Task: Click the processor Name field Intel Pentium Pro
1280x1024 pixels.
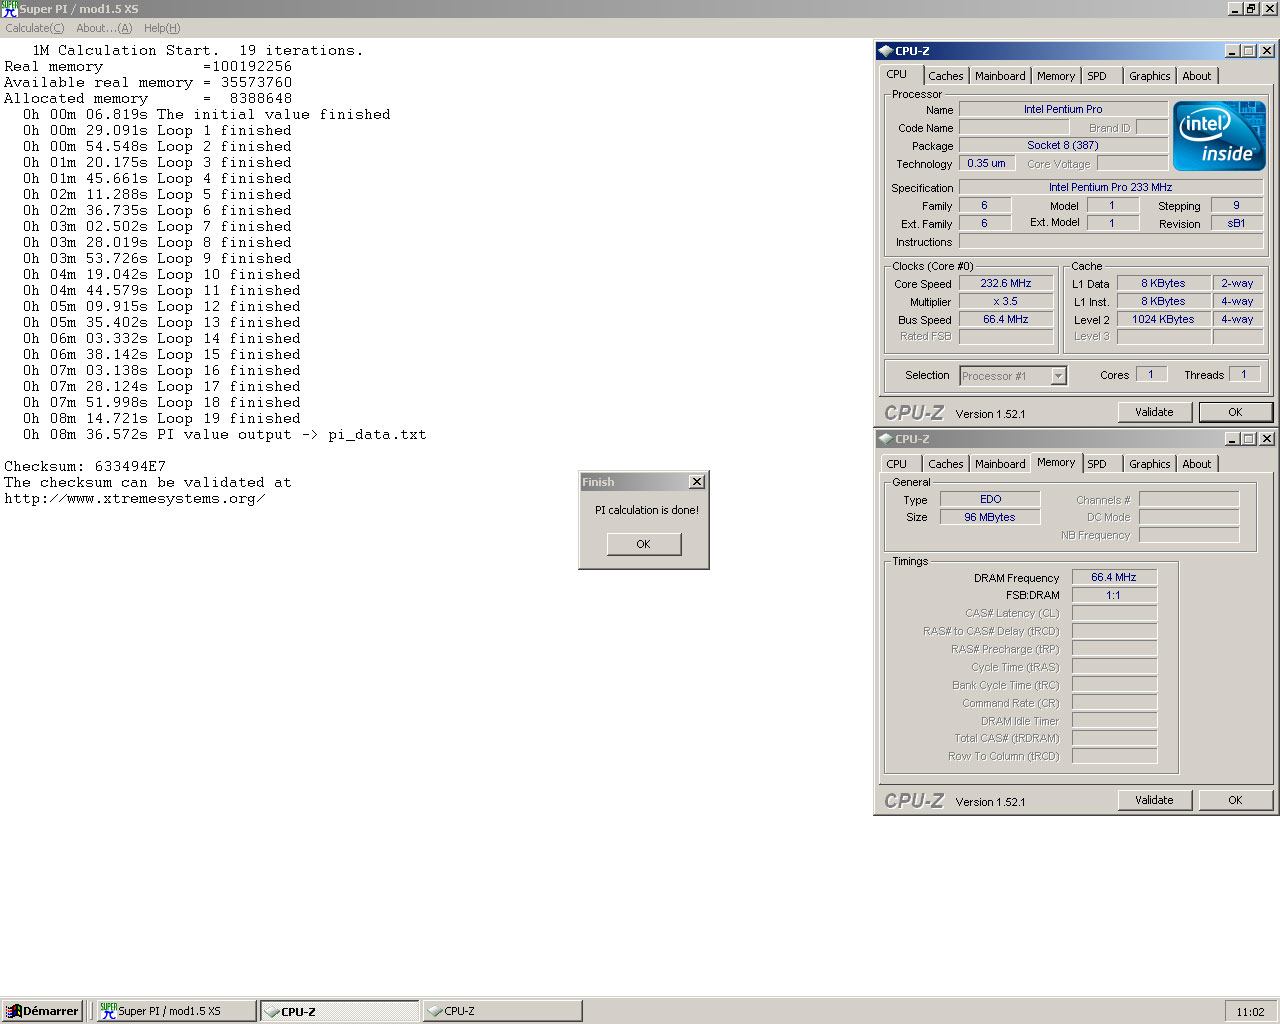Action: coord(1063,109)
